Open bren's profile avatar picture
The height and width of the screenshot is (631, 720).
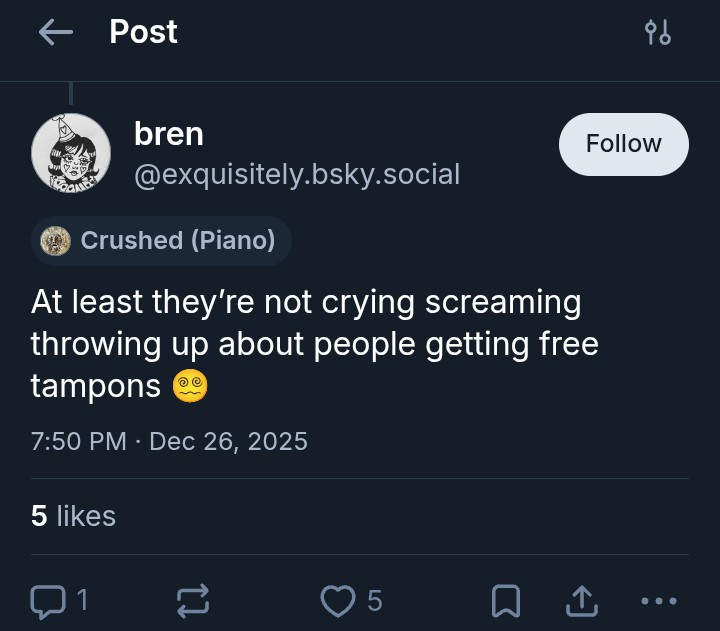(x=71, y=152)
